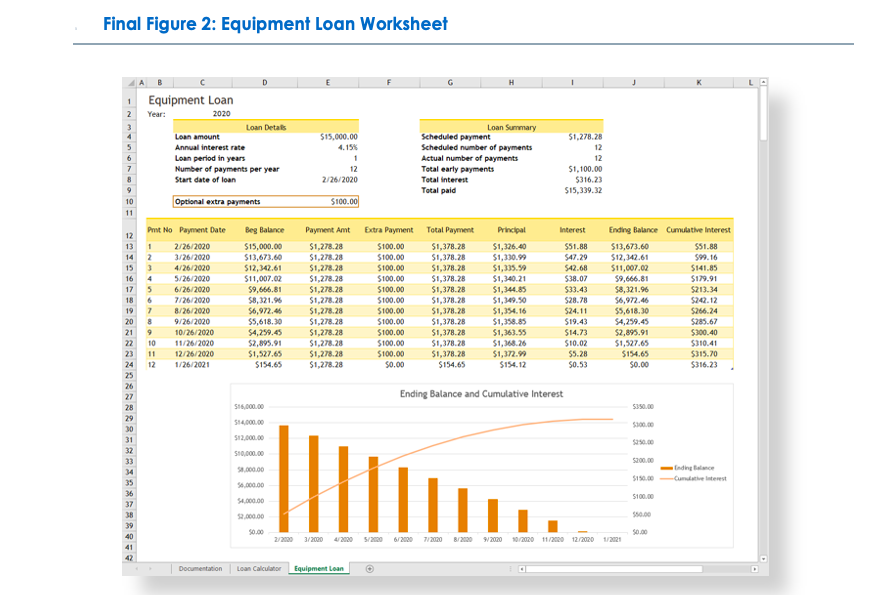
Task: Click the Optional extra payments label cell
Action: [x=217, y=202]
